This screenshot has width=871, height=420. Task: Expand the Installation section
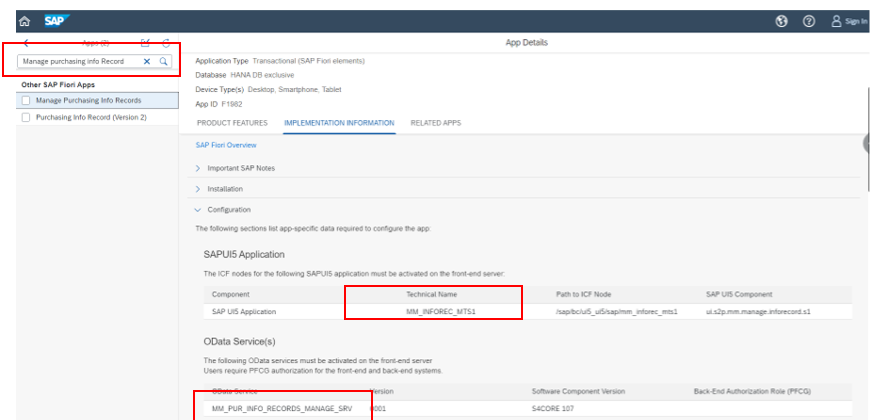[198, 189]
